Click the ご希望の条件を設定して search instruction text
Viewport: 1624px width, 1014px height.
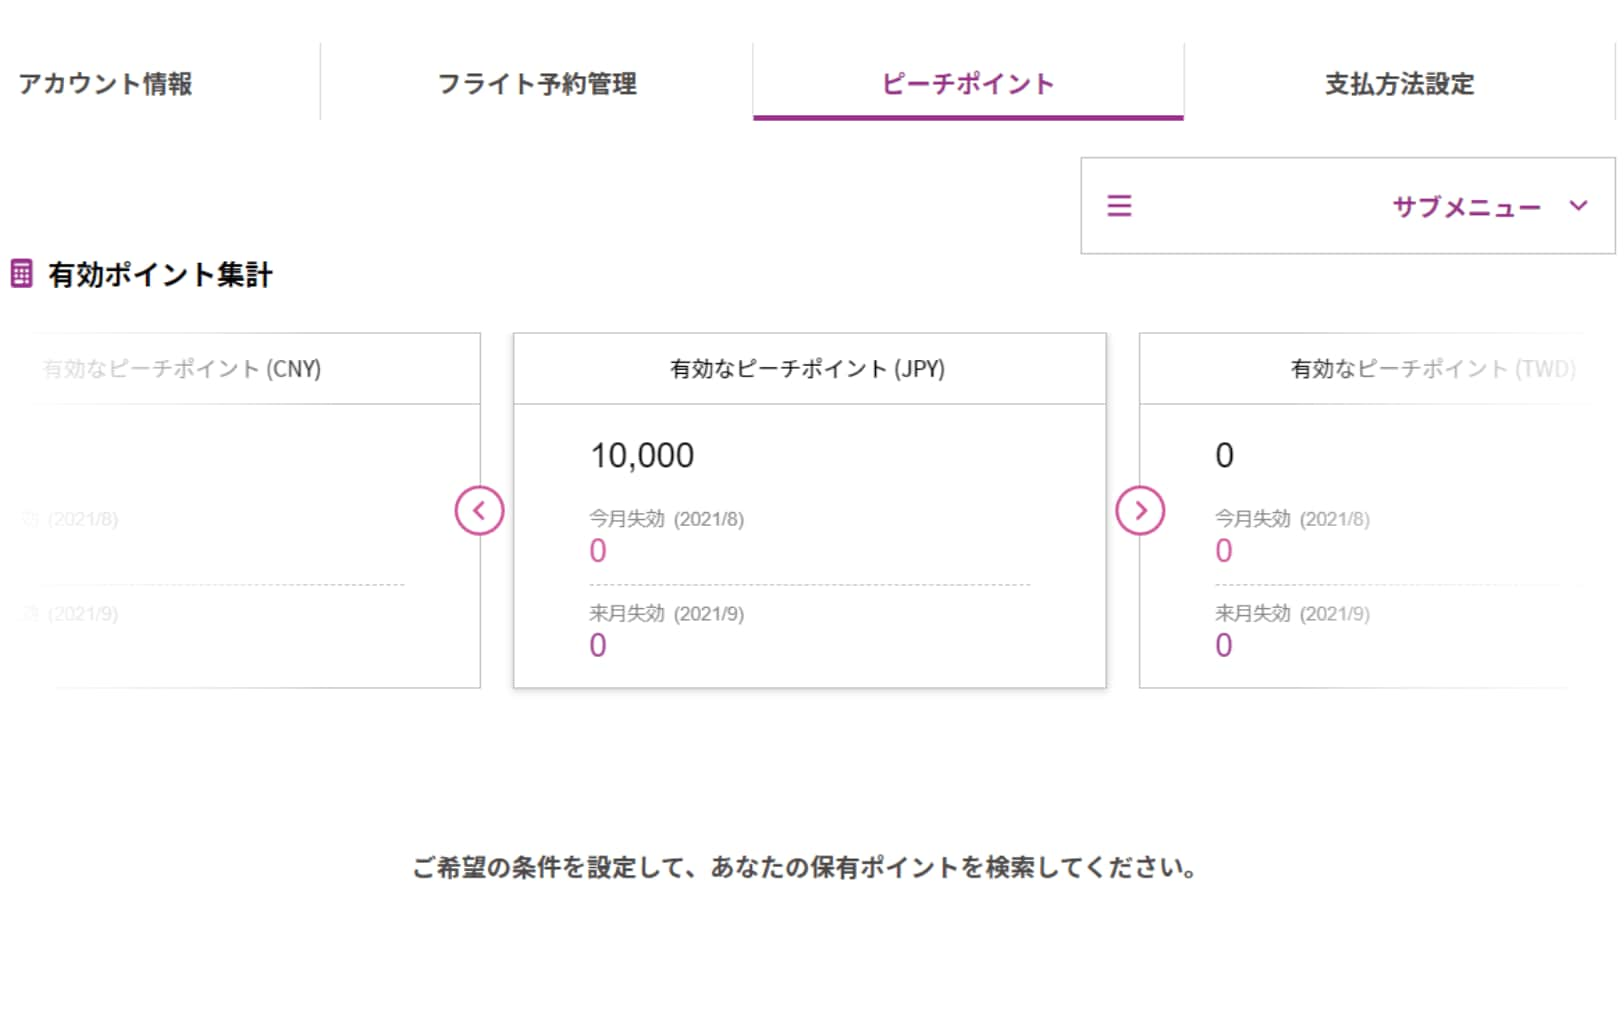pos(804,868)
